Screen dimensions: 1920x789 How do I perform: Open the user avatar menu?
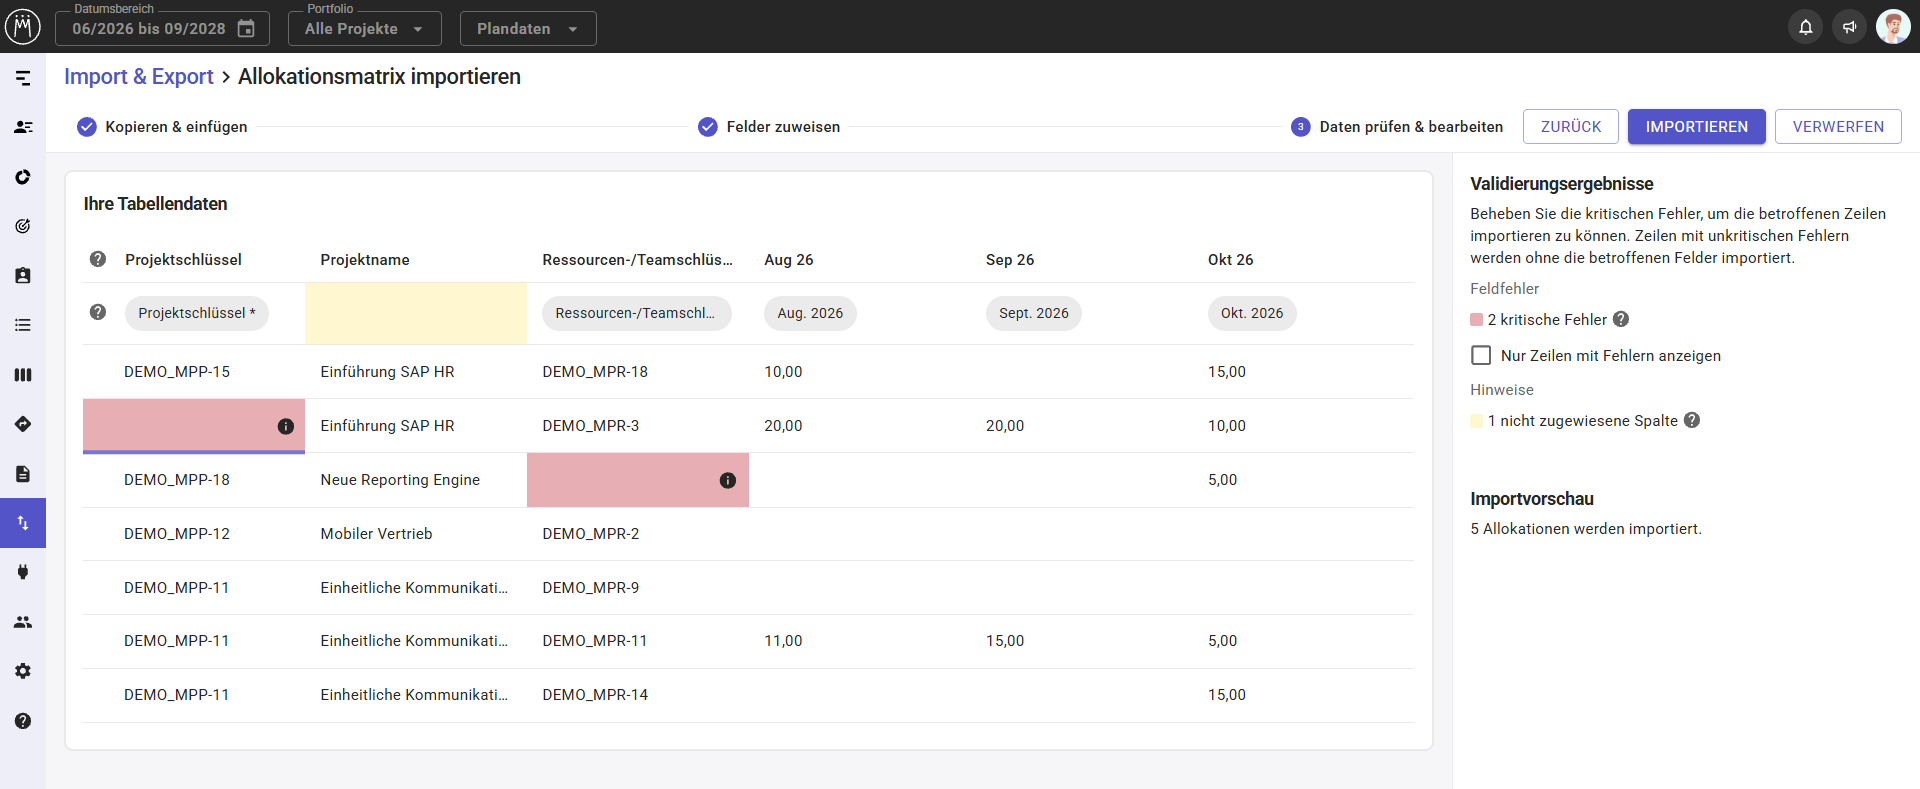click(x=1893, y=27)
